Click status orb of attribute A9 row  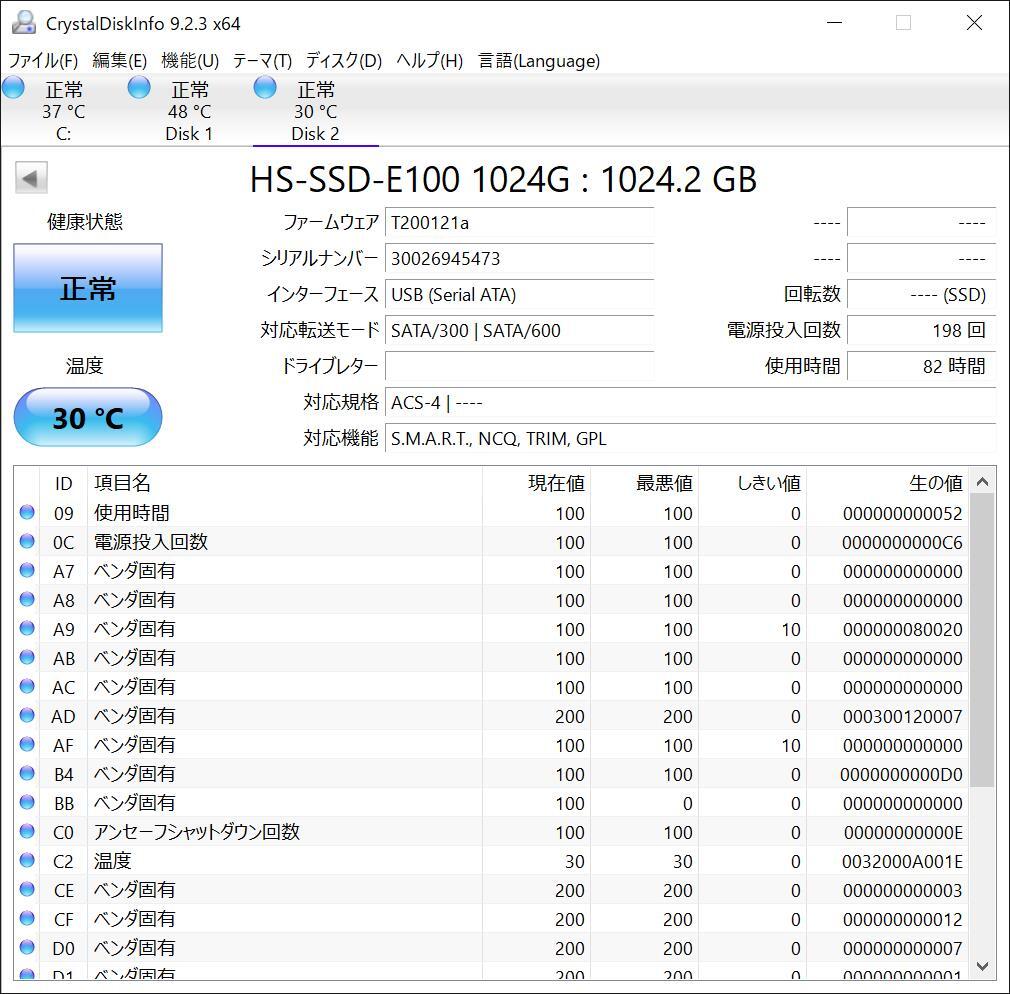27,628
